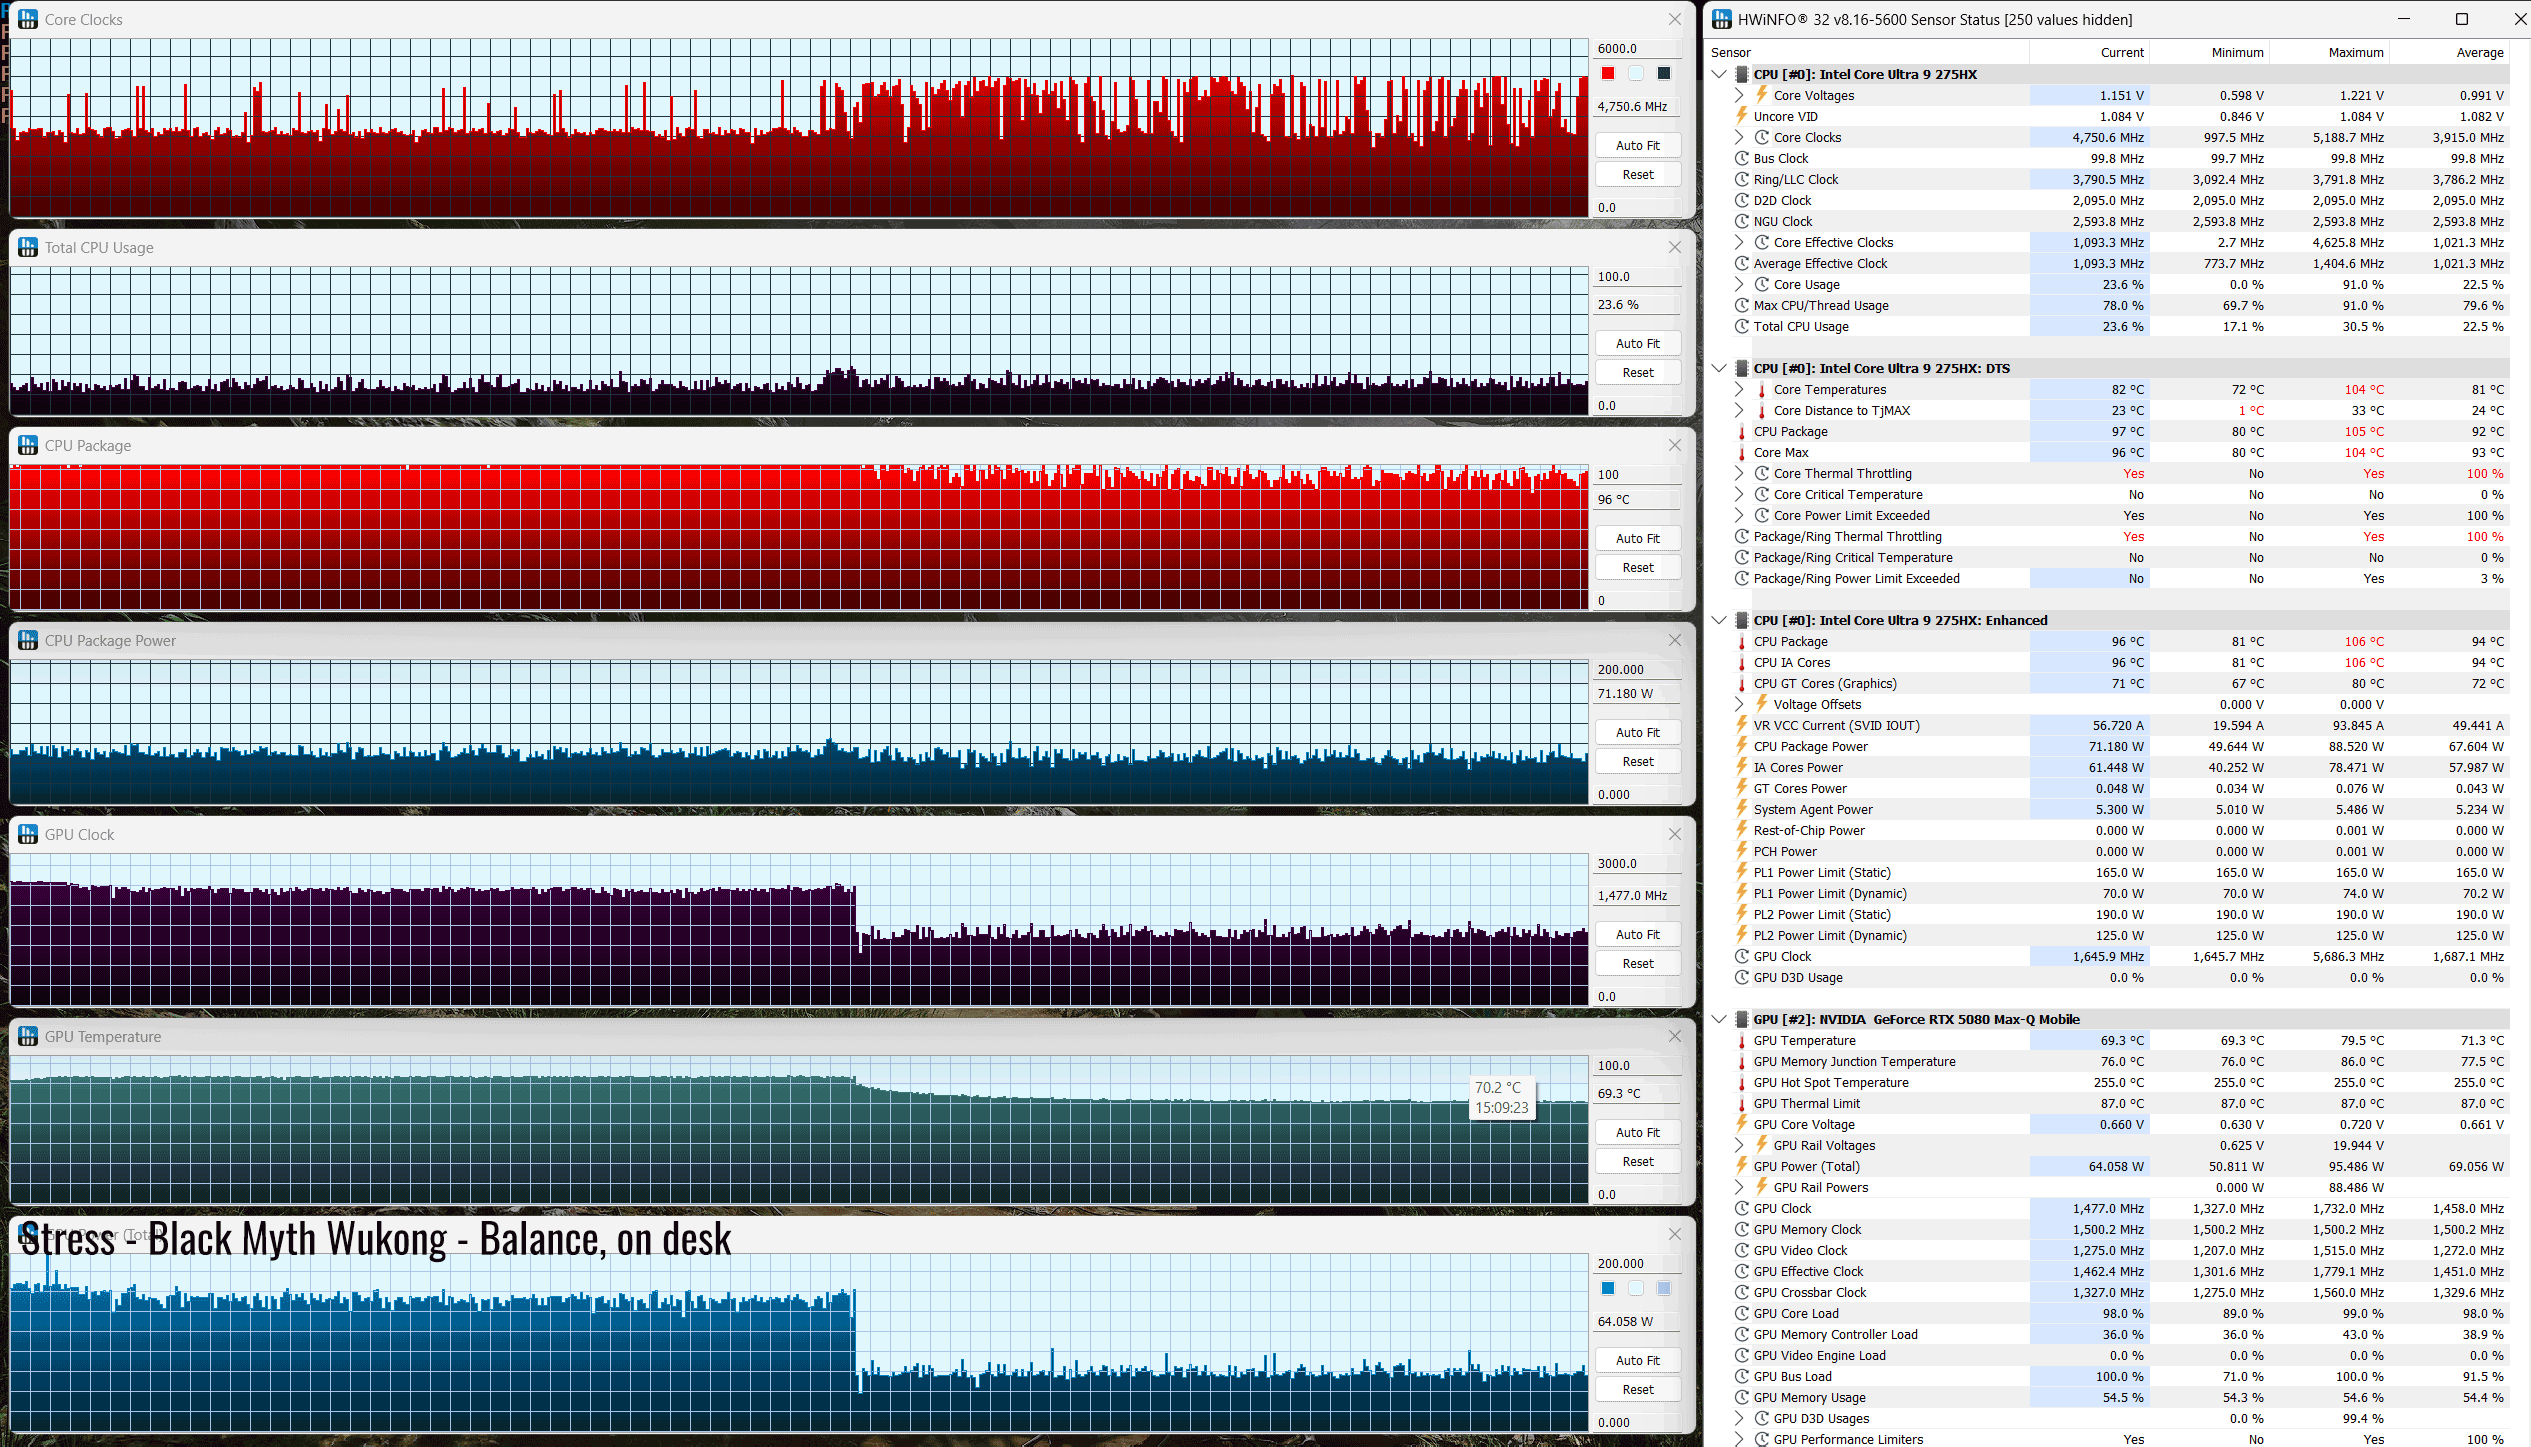Click the Minimum column header
Viewport: 2531px width, 1447px height.
2209,52
